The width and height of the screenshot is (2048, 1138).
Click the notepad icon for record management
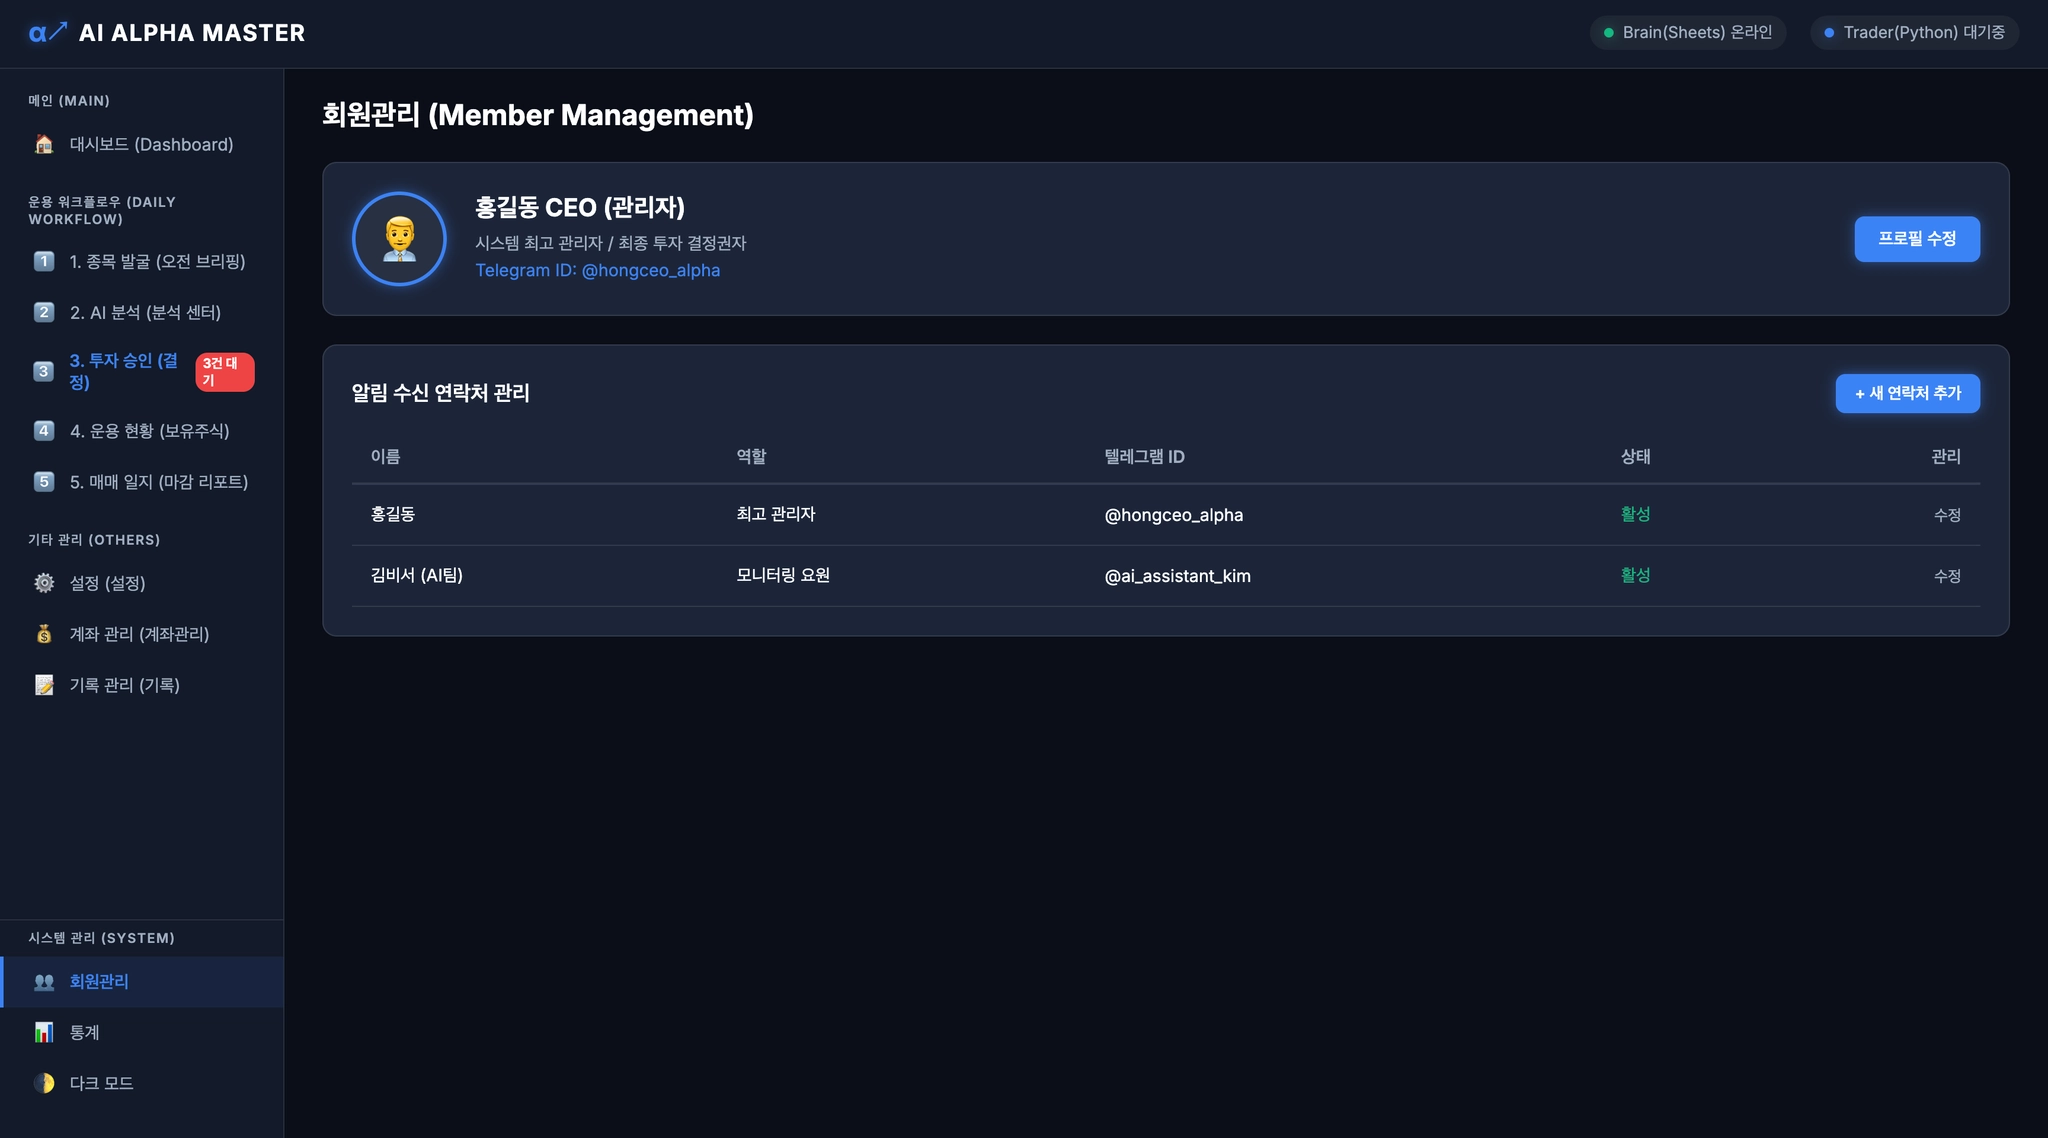[x=44, y=685]
